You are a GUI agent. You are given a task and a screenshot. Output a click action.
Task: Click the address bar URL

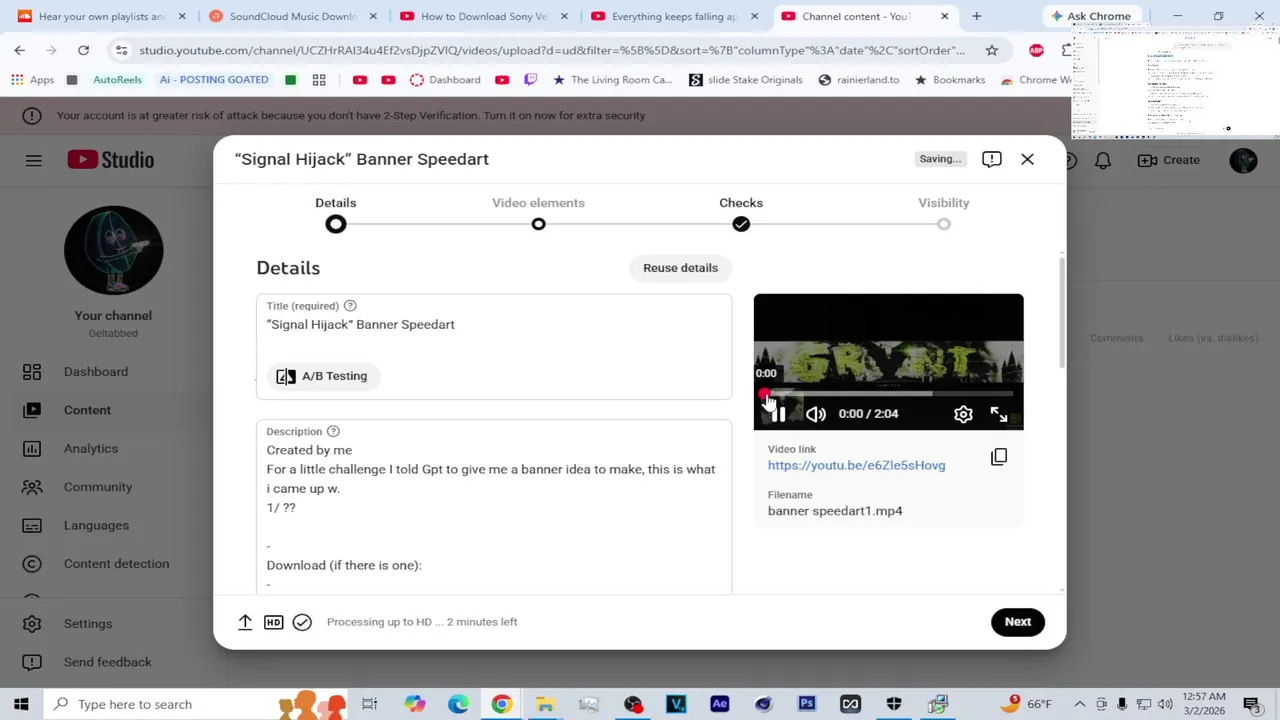click(552, 50)
